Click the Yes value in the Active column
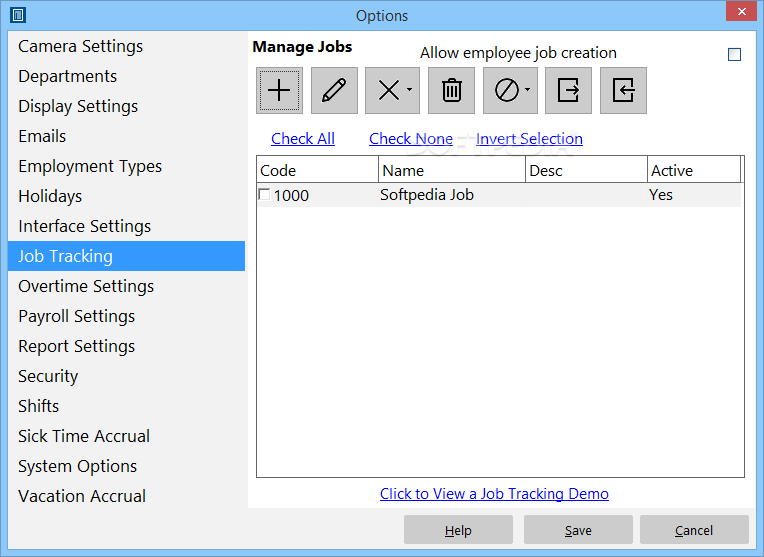The image size is (764, 557). tap(661, 195)
